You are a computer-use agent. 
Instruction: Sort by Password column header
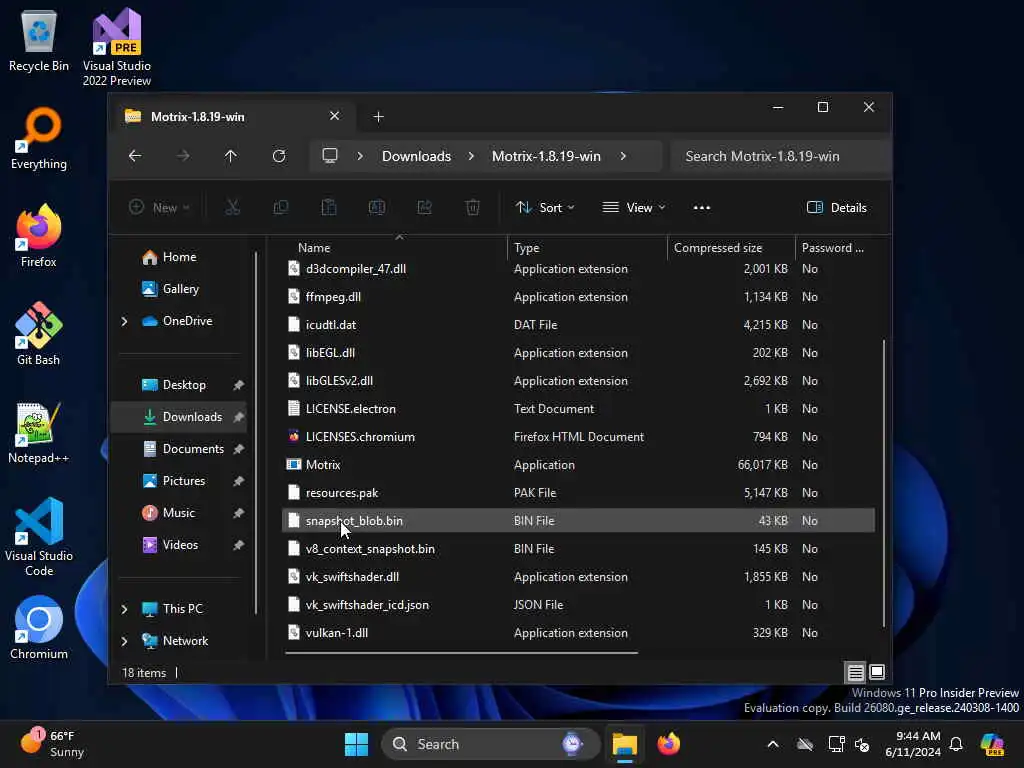tap(839, 248)
